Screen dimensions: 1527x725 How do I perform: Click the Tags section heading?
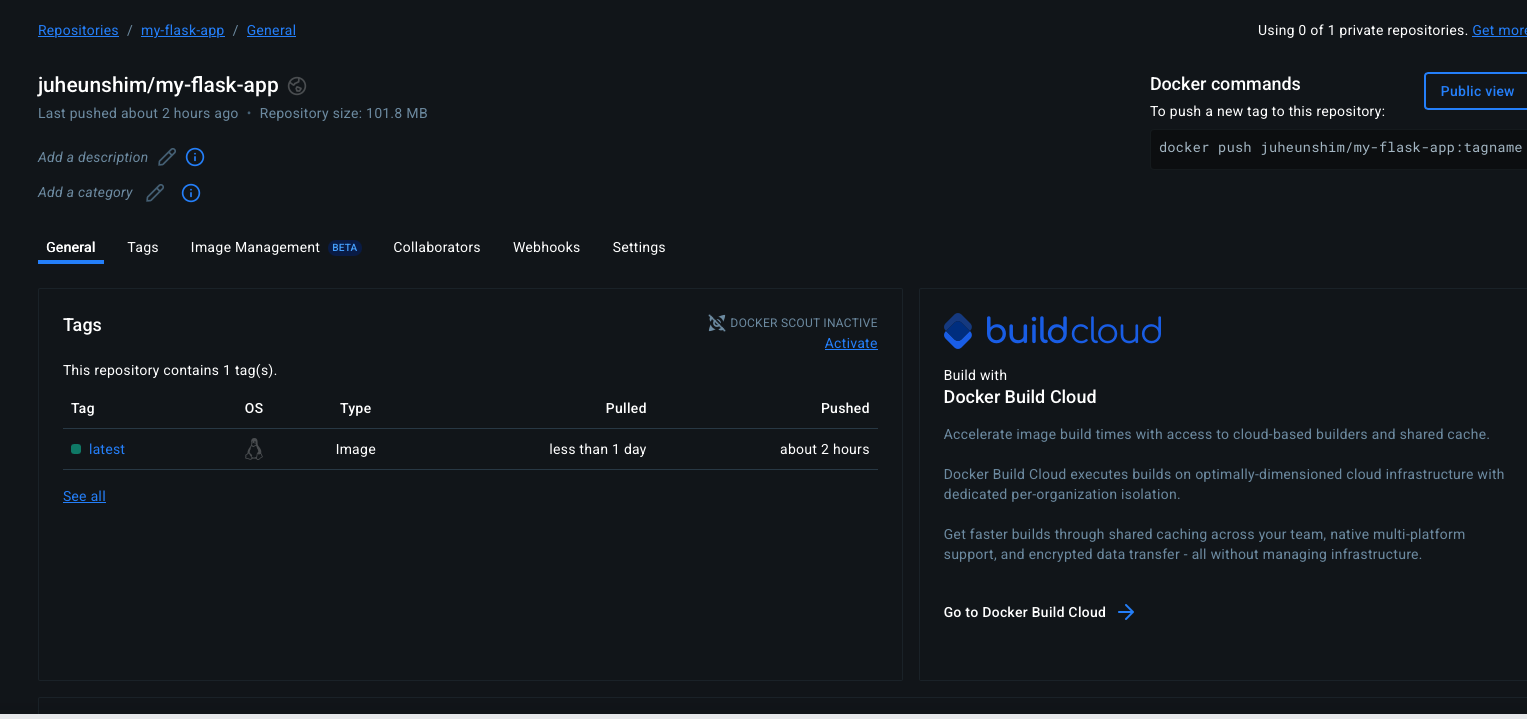coord(82,325)
